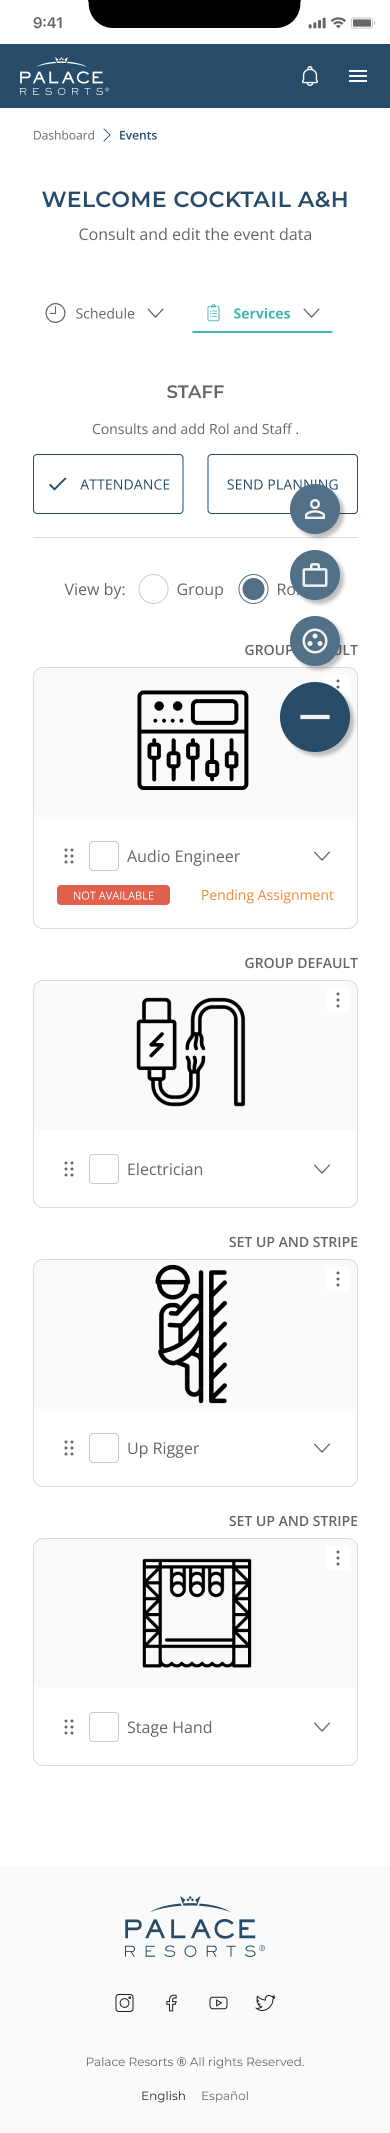The width and height of the screenshot is (390, 2133).
Task: Open the Schedule dropdown
Action: pyautogui.click(x=105, y=313)
